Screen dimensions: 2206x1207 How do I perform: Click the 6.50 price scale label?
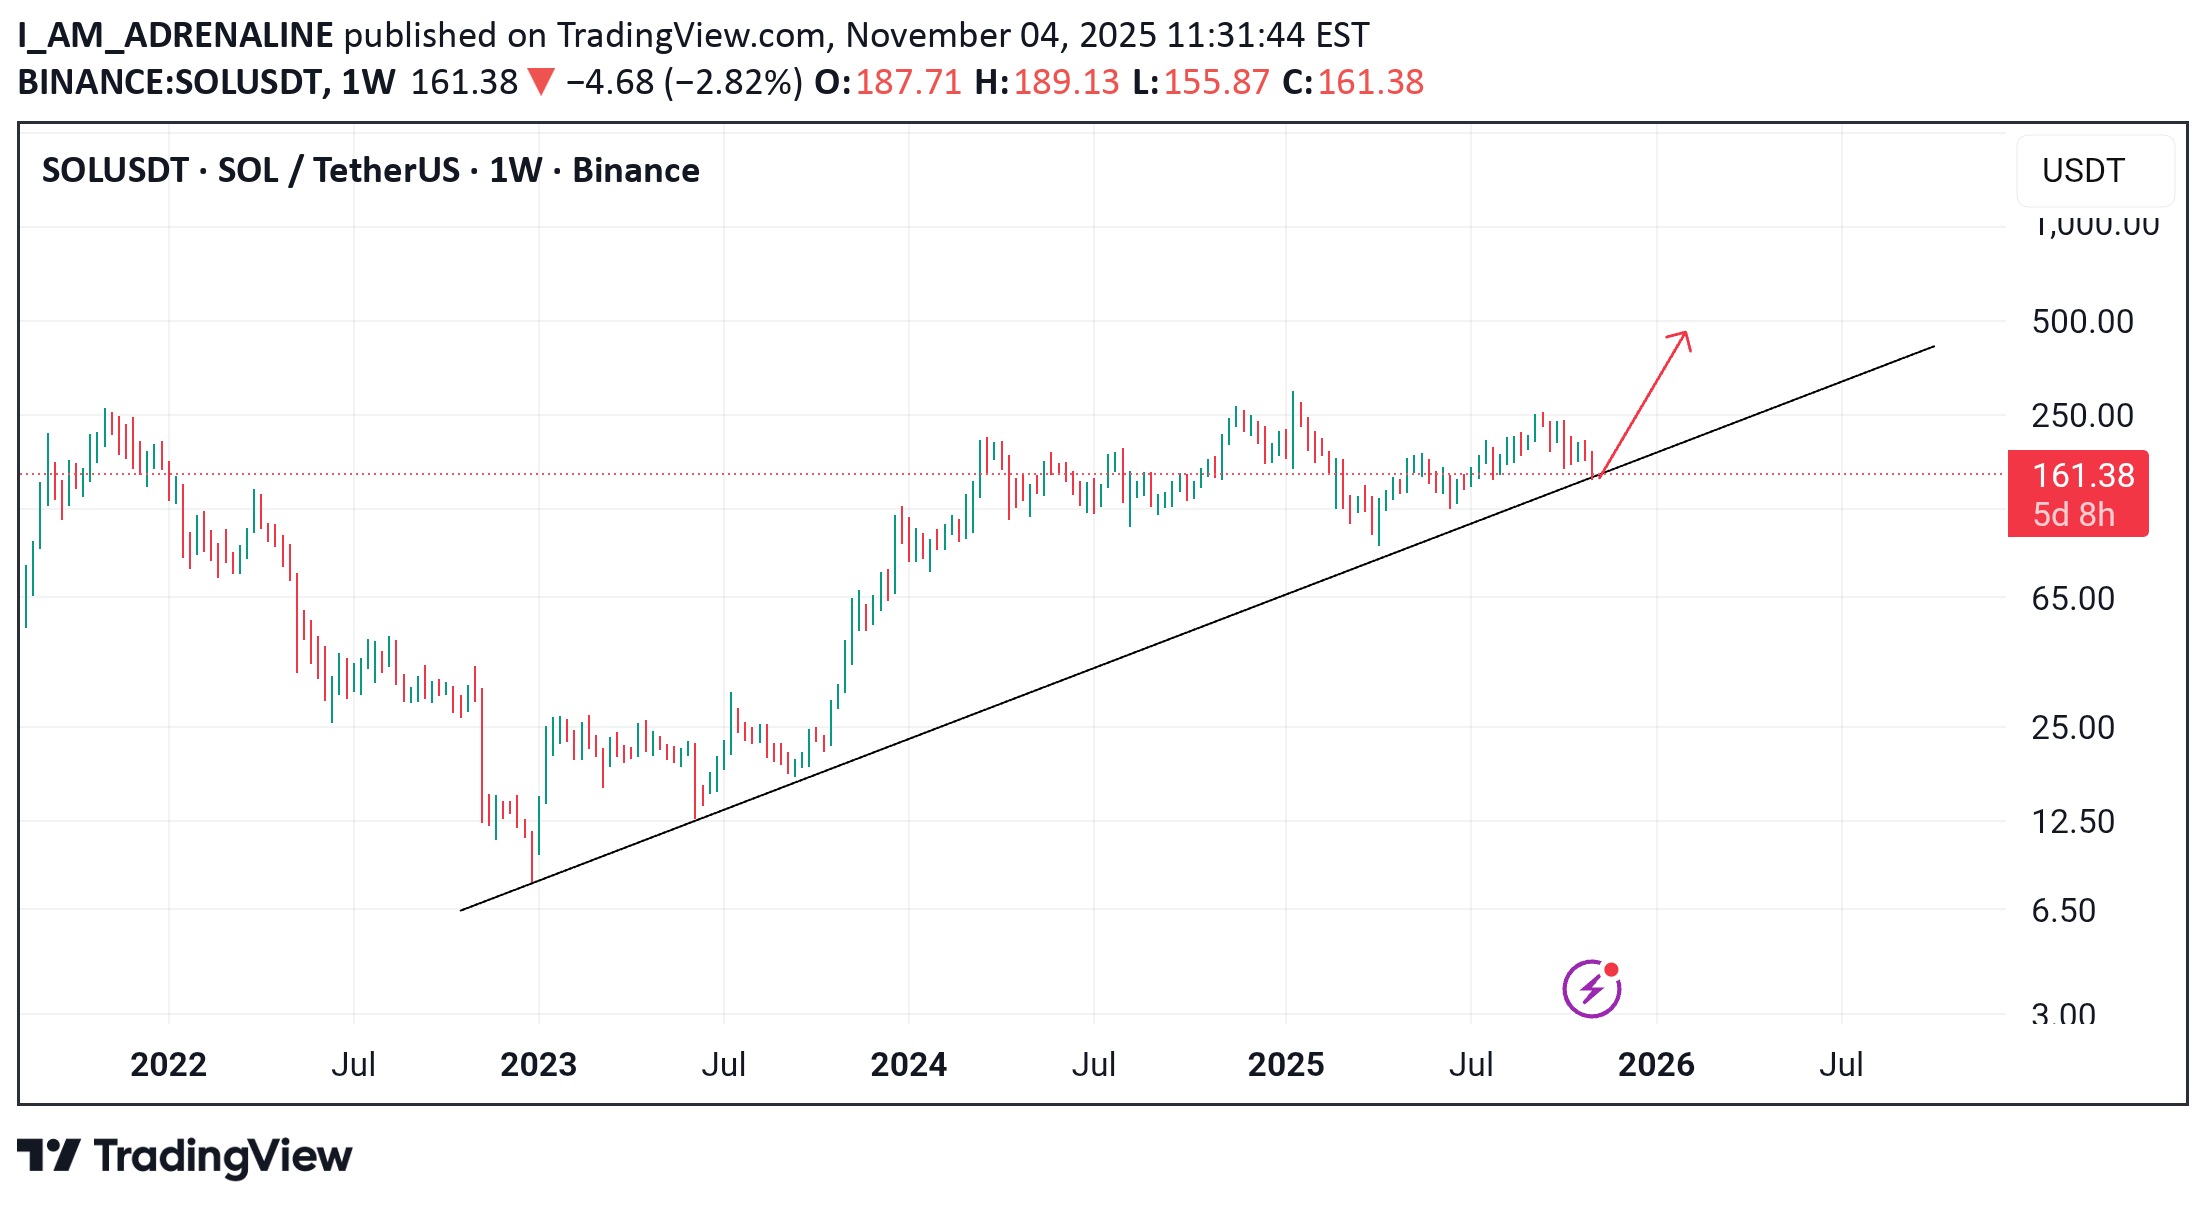2062,911
